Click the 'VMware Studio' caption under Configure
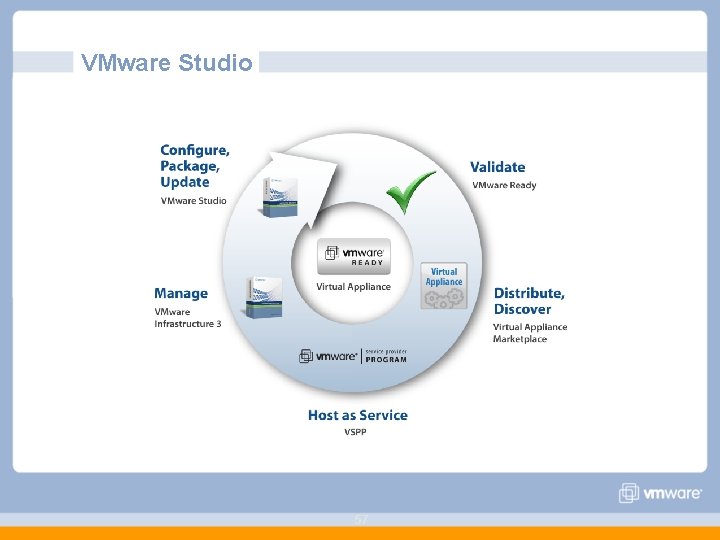Image resolution: width=720 pixels, height=540 pixels. tap(193, 201)
